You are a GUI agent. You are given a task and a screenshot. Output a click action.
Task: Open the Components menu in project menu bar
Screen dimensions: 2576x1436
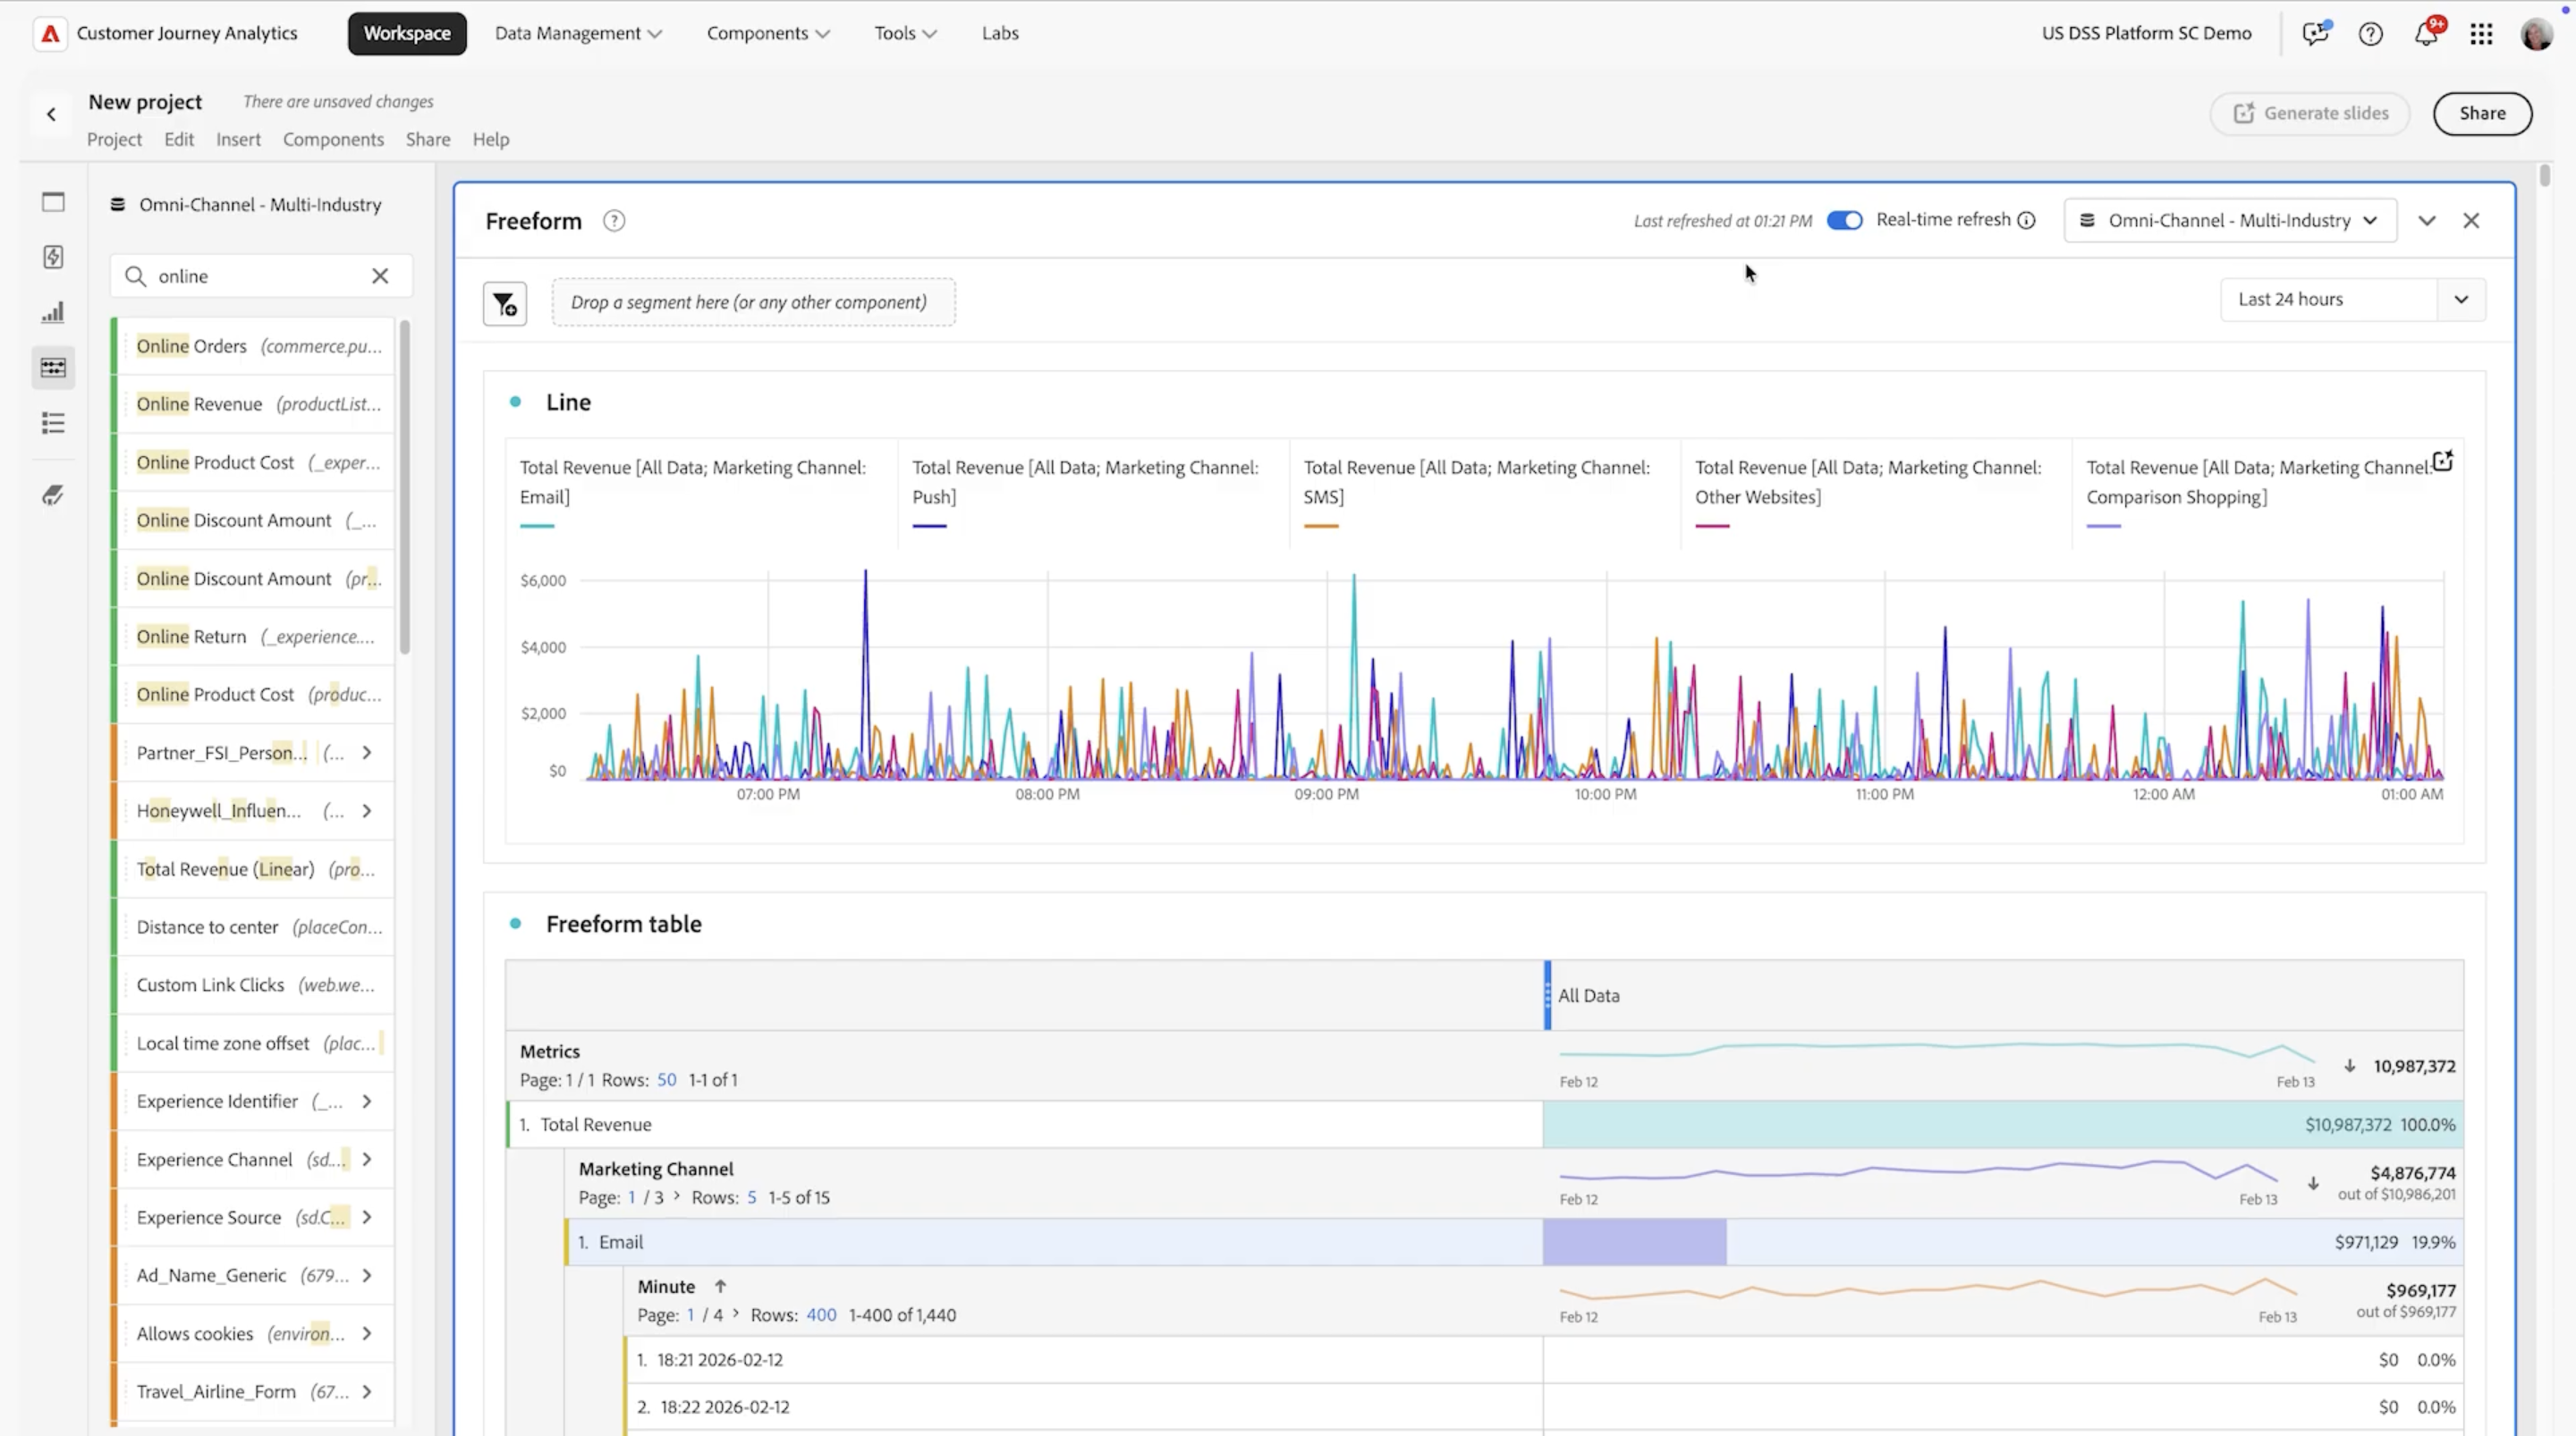point(333,139)
